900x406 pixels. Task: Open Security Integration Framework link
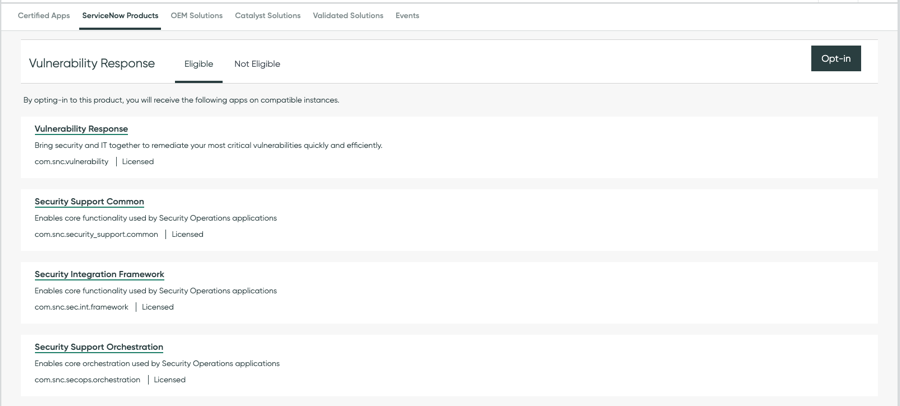(99, 274)
